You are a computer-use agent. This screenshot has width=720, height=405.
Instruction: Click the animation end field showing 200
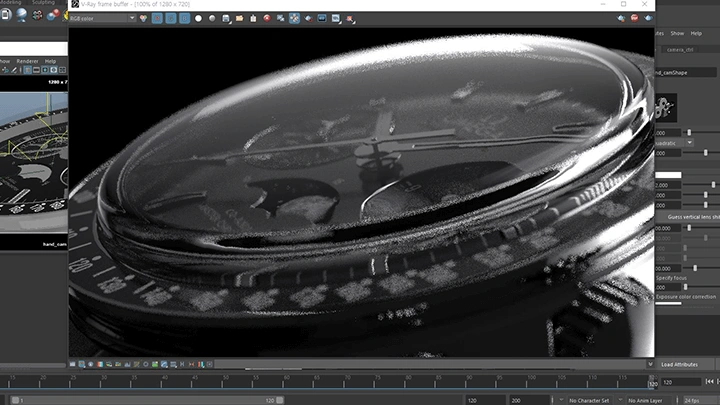pyautogui.click(x=529, y=400)
